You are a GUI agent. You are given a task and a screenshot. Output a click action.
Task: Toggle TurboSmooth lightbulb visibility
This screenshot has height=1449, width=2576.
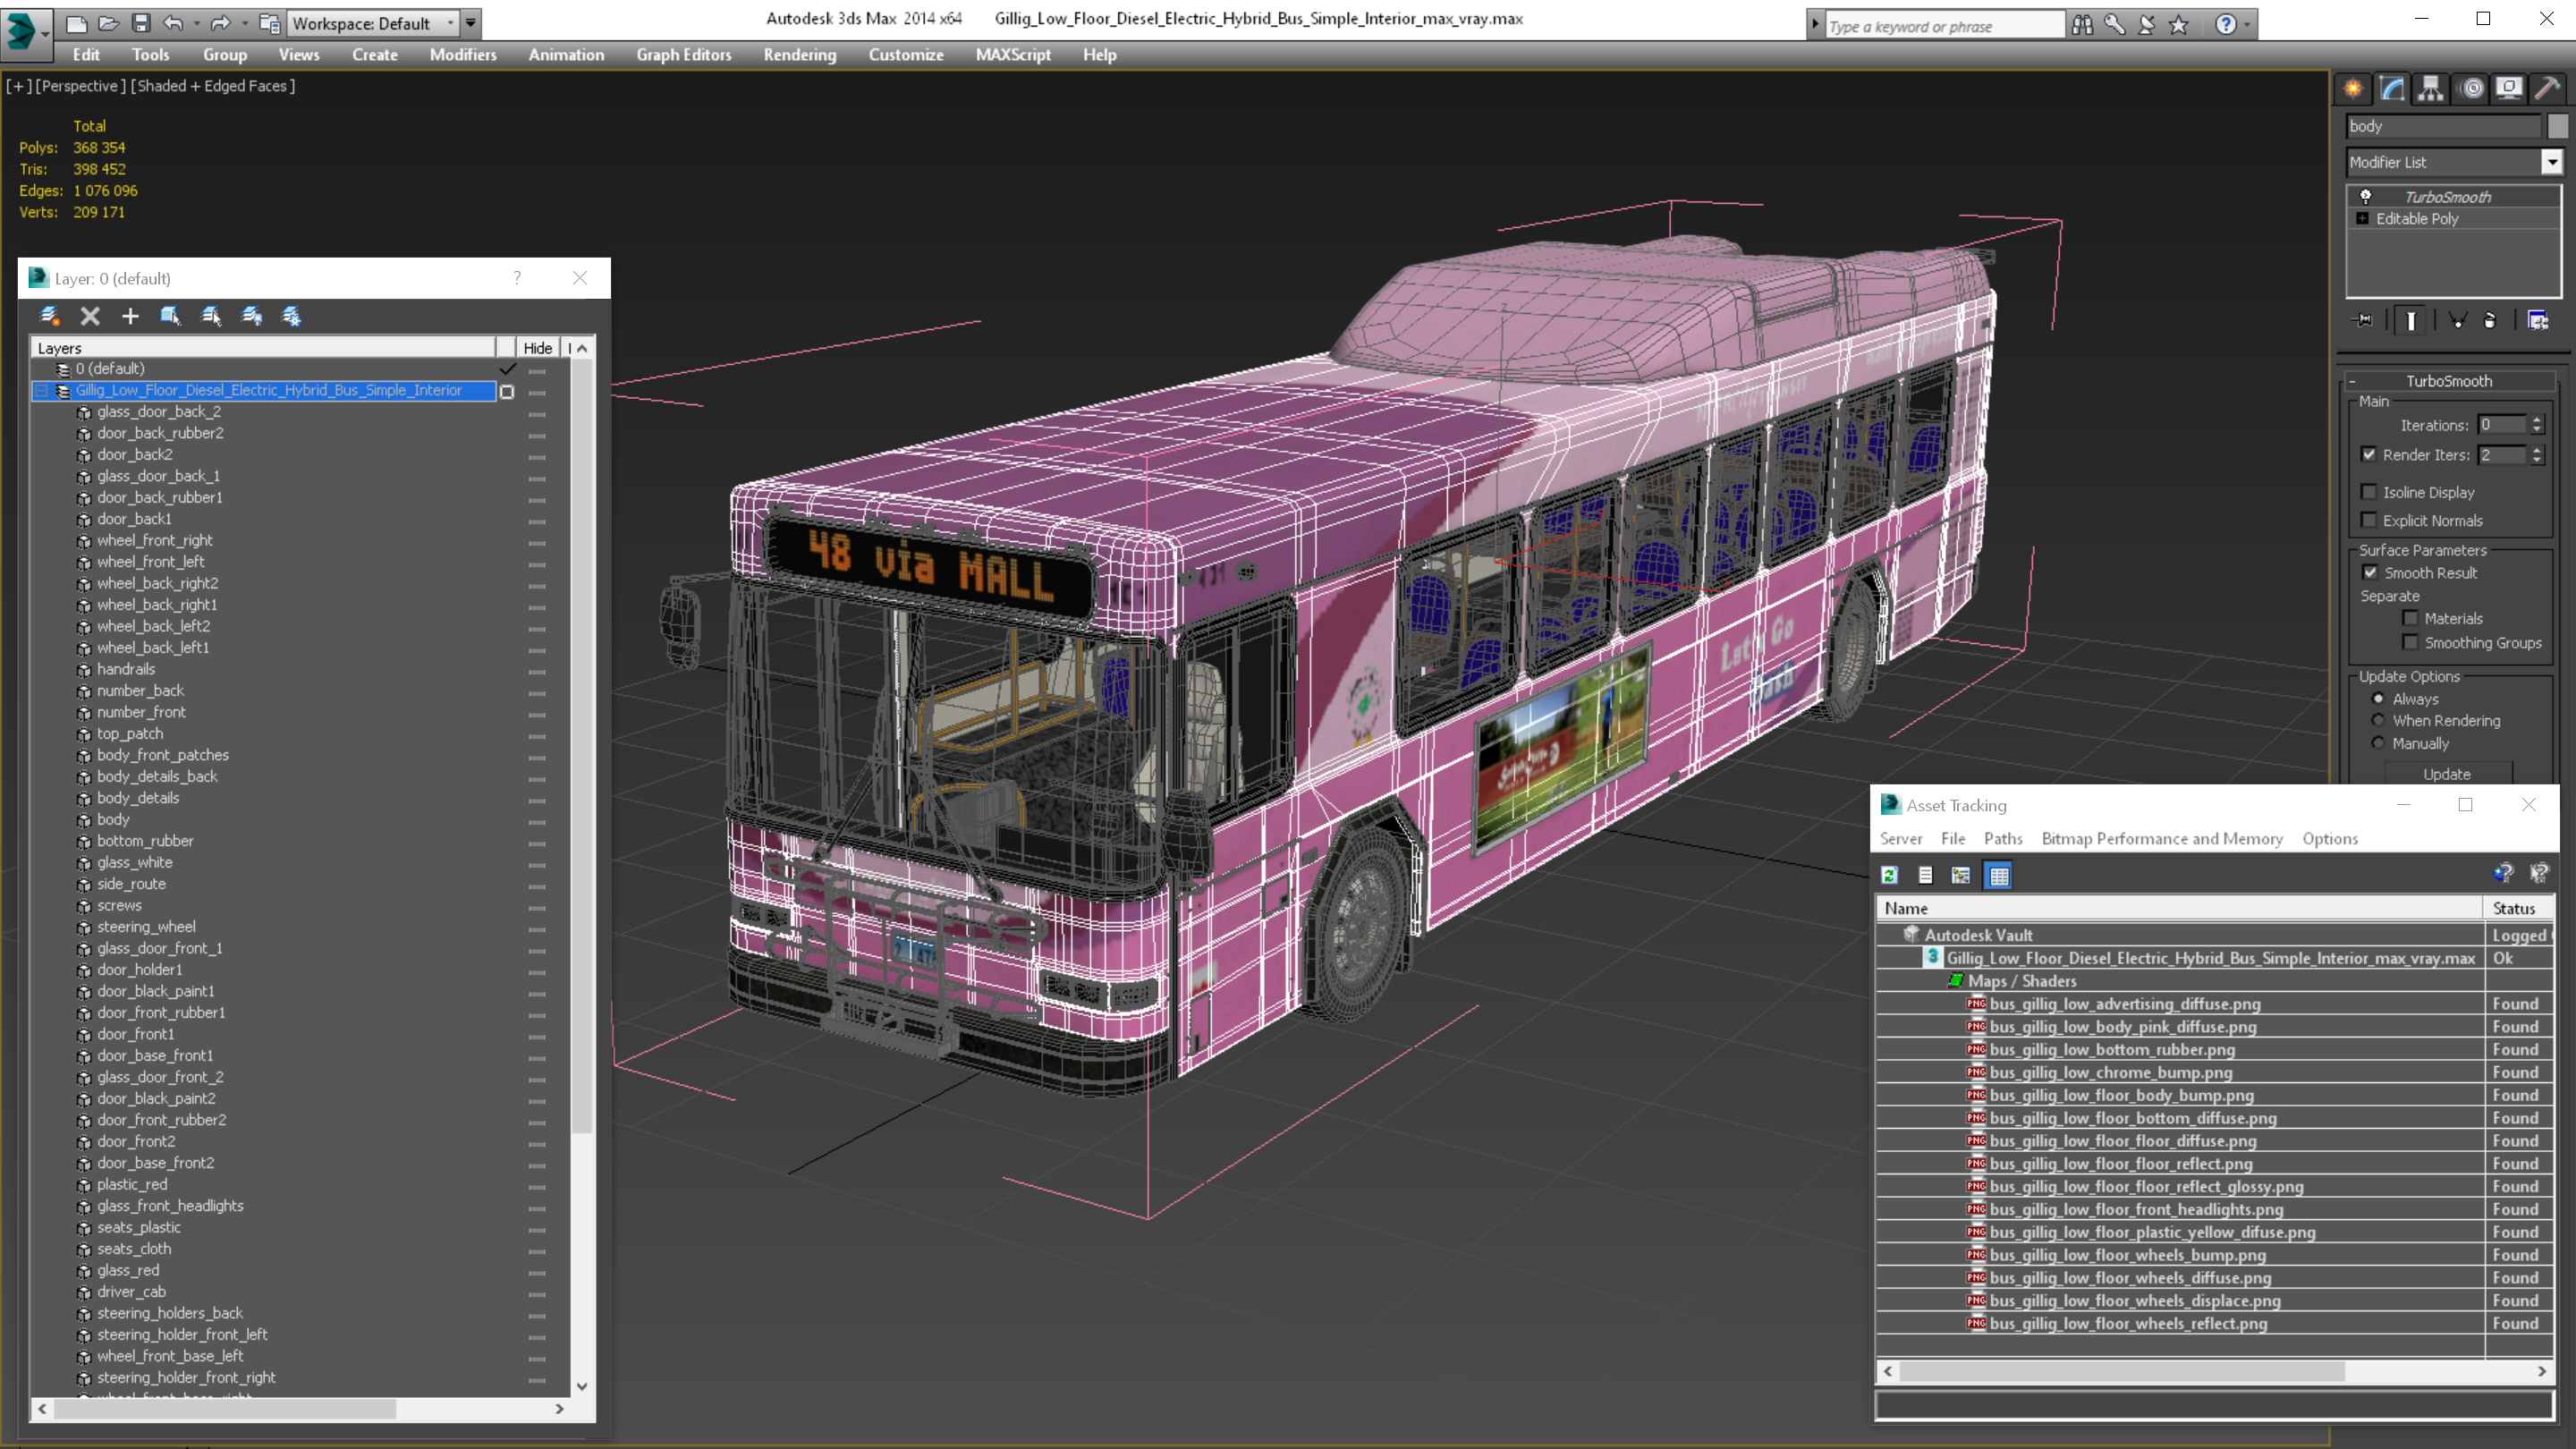[2366, 196]
